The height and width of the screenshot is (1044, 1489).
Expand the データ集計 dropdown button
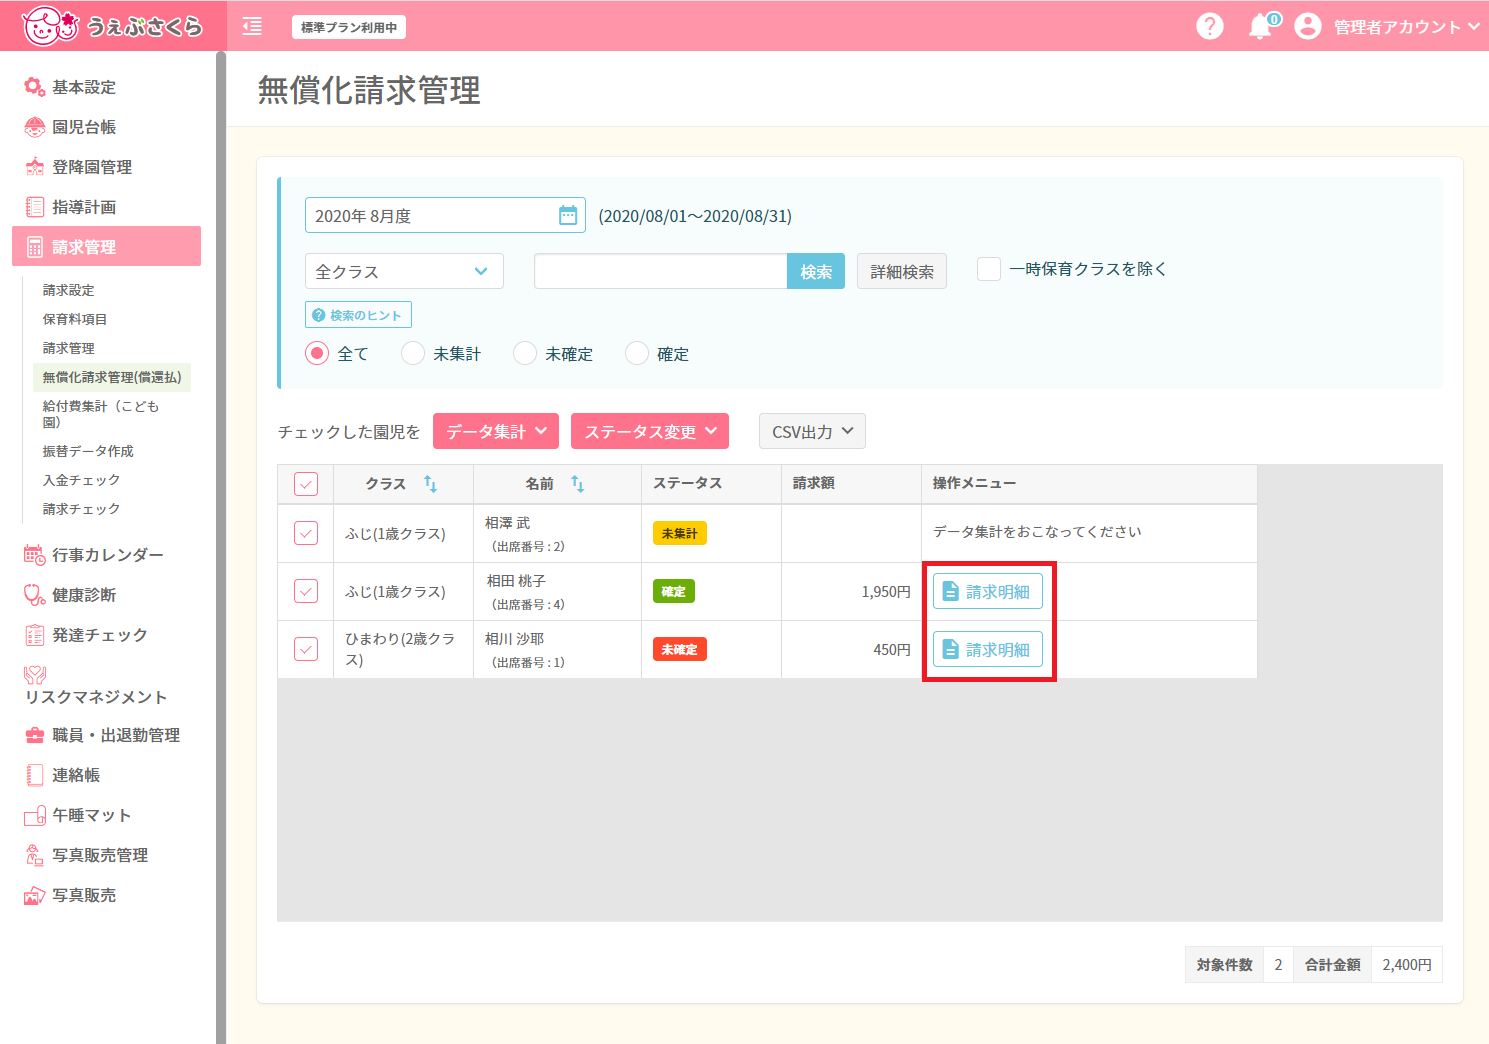point(496,431)
